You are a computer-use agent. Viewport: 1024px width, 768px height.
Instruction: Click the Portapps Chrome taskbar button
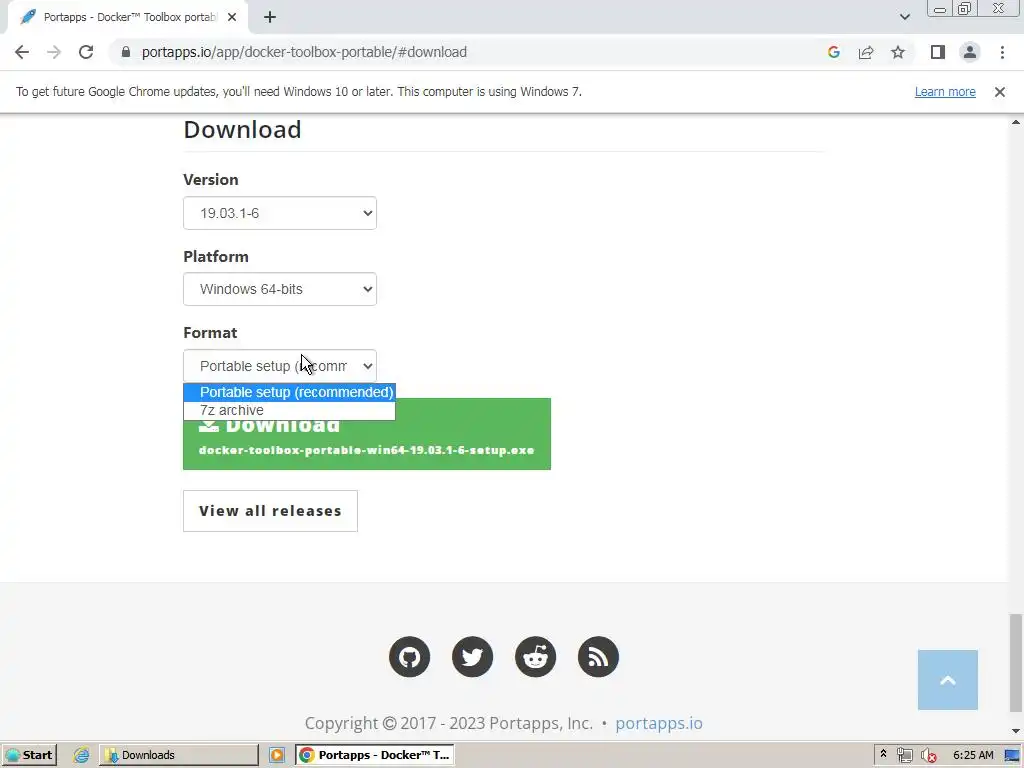tap(375, 755)
